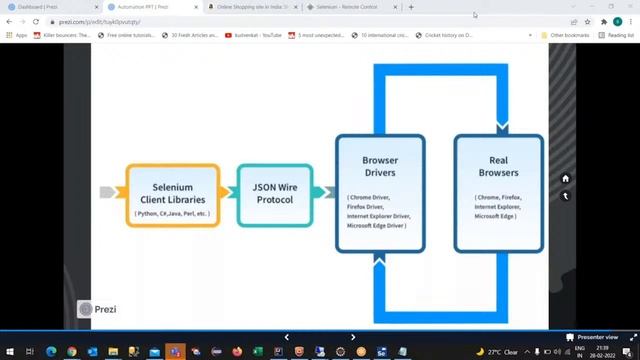Open the Other bookmarks folder
The image size is (640, 360).
565,36
